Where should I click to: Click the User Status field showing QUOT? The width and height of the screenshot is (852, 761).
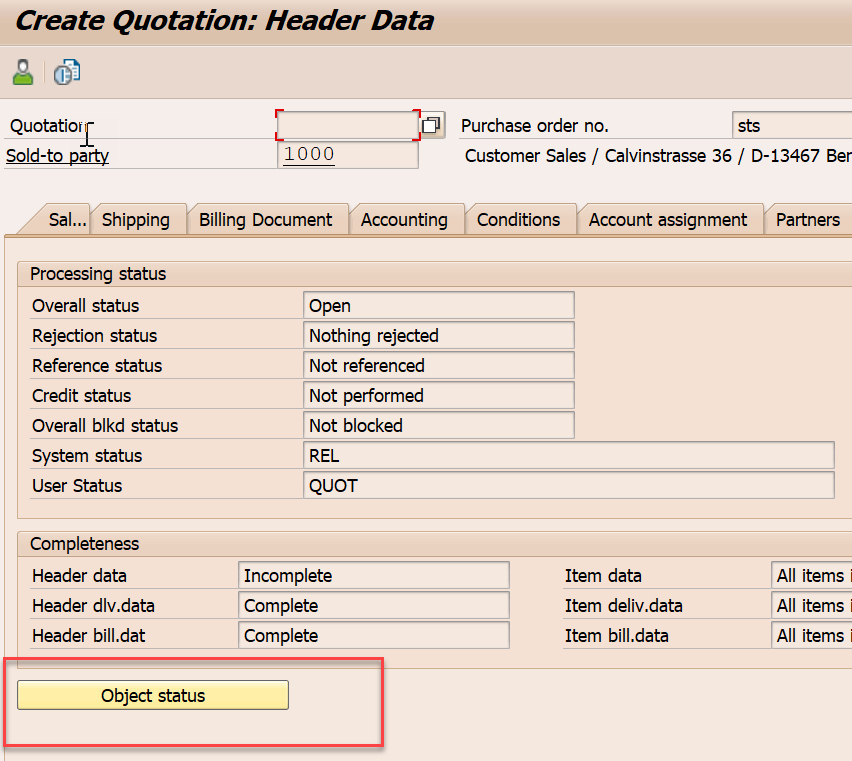(569, 485)
